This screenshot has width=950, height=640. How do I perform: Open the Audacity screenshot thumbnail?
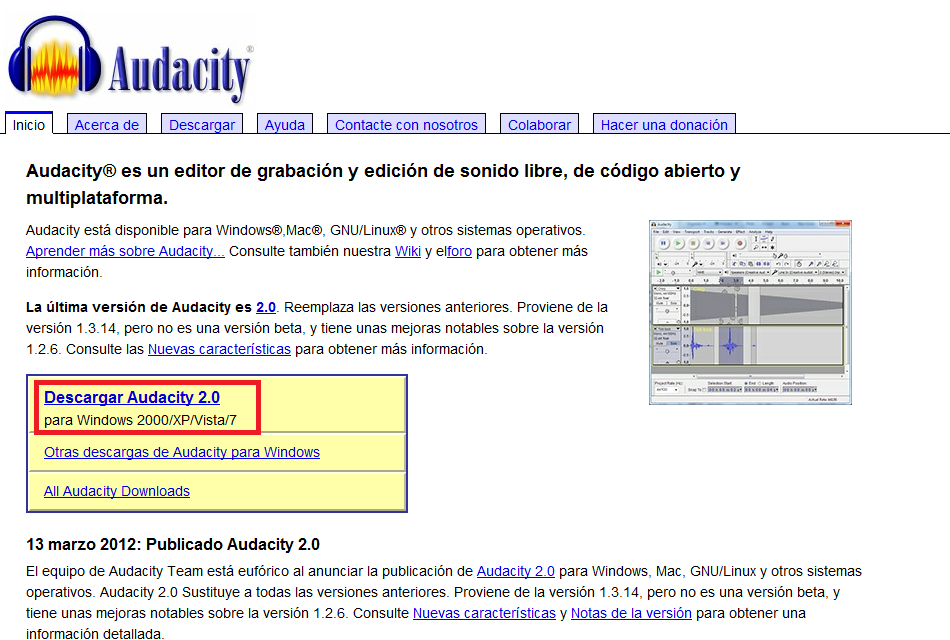[x=750, y=312]
